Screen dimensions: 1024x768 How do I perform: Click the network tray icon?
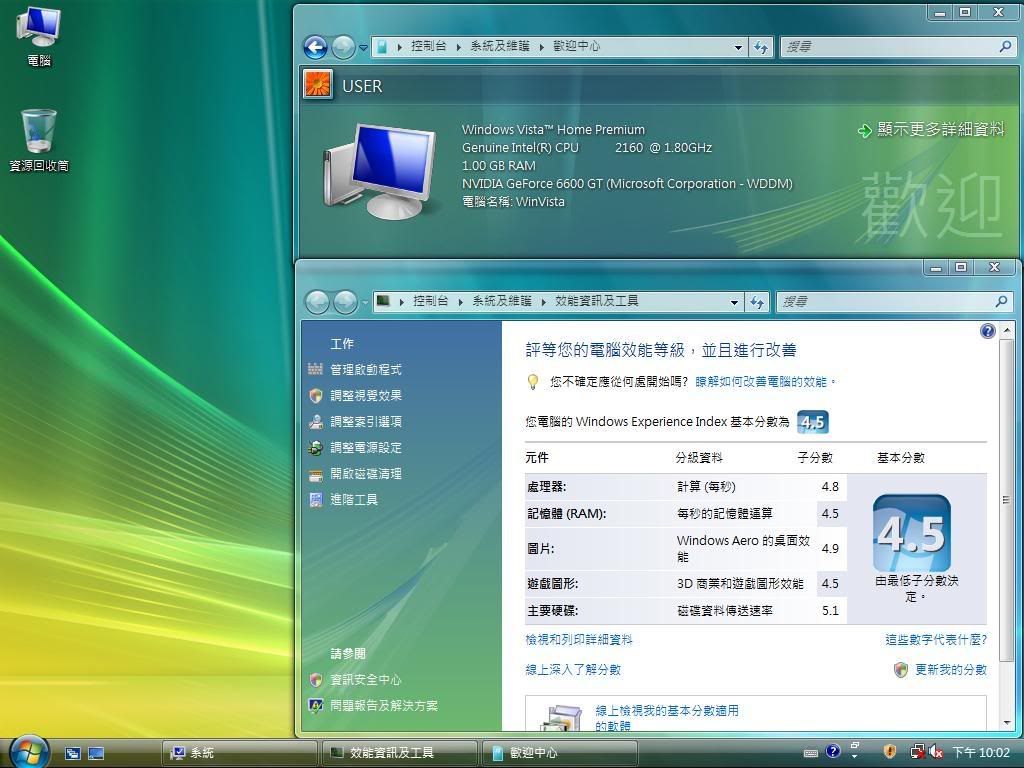coord(917,751)
